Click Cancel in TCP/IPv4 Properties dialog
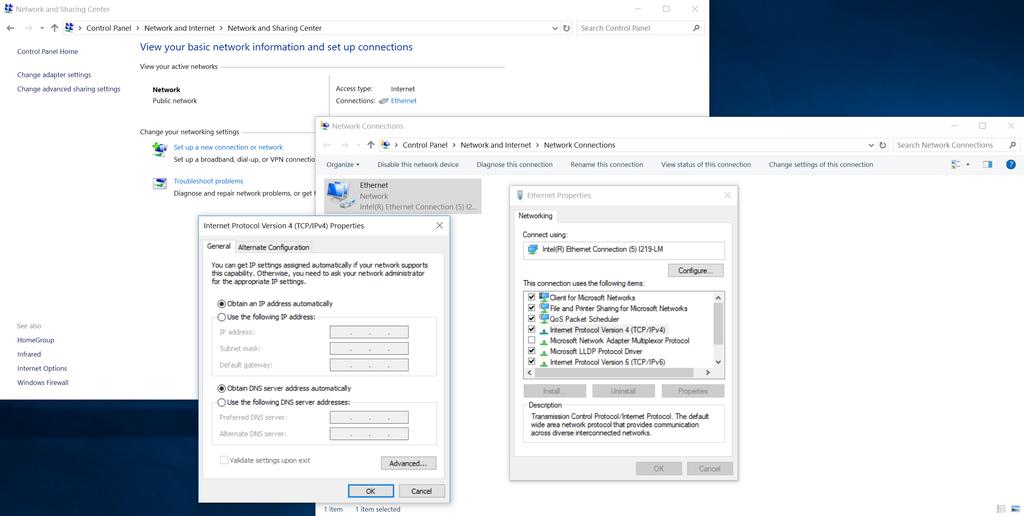Screen dimensions: 1024x516 coord(422,491)
